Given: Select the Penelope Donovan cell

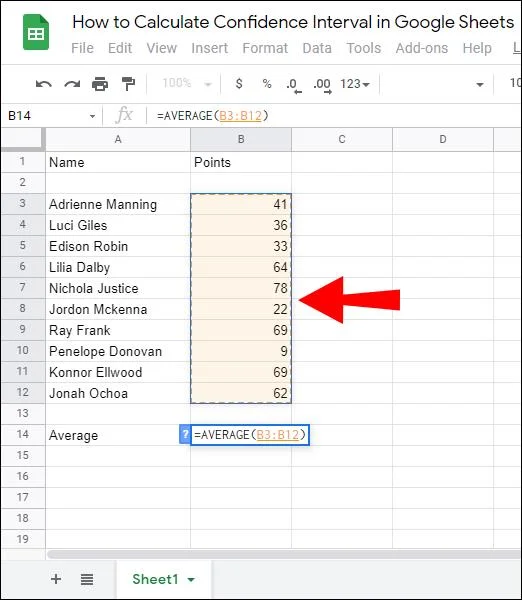Looking at the screenshot, I should click(118, 351).
